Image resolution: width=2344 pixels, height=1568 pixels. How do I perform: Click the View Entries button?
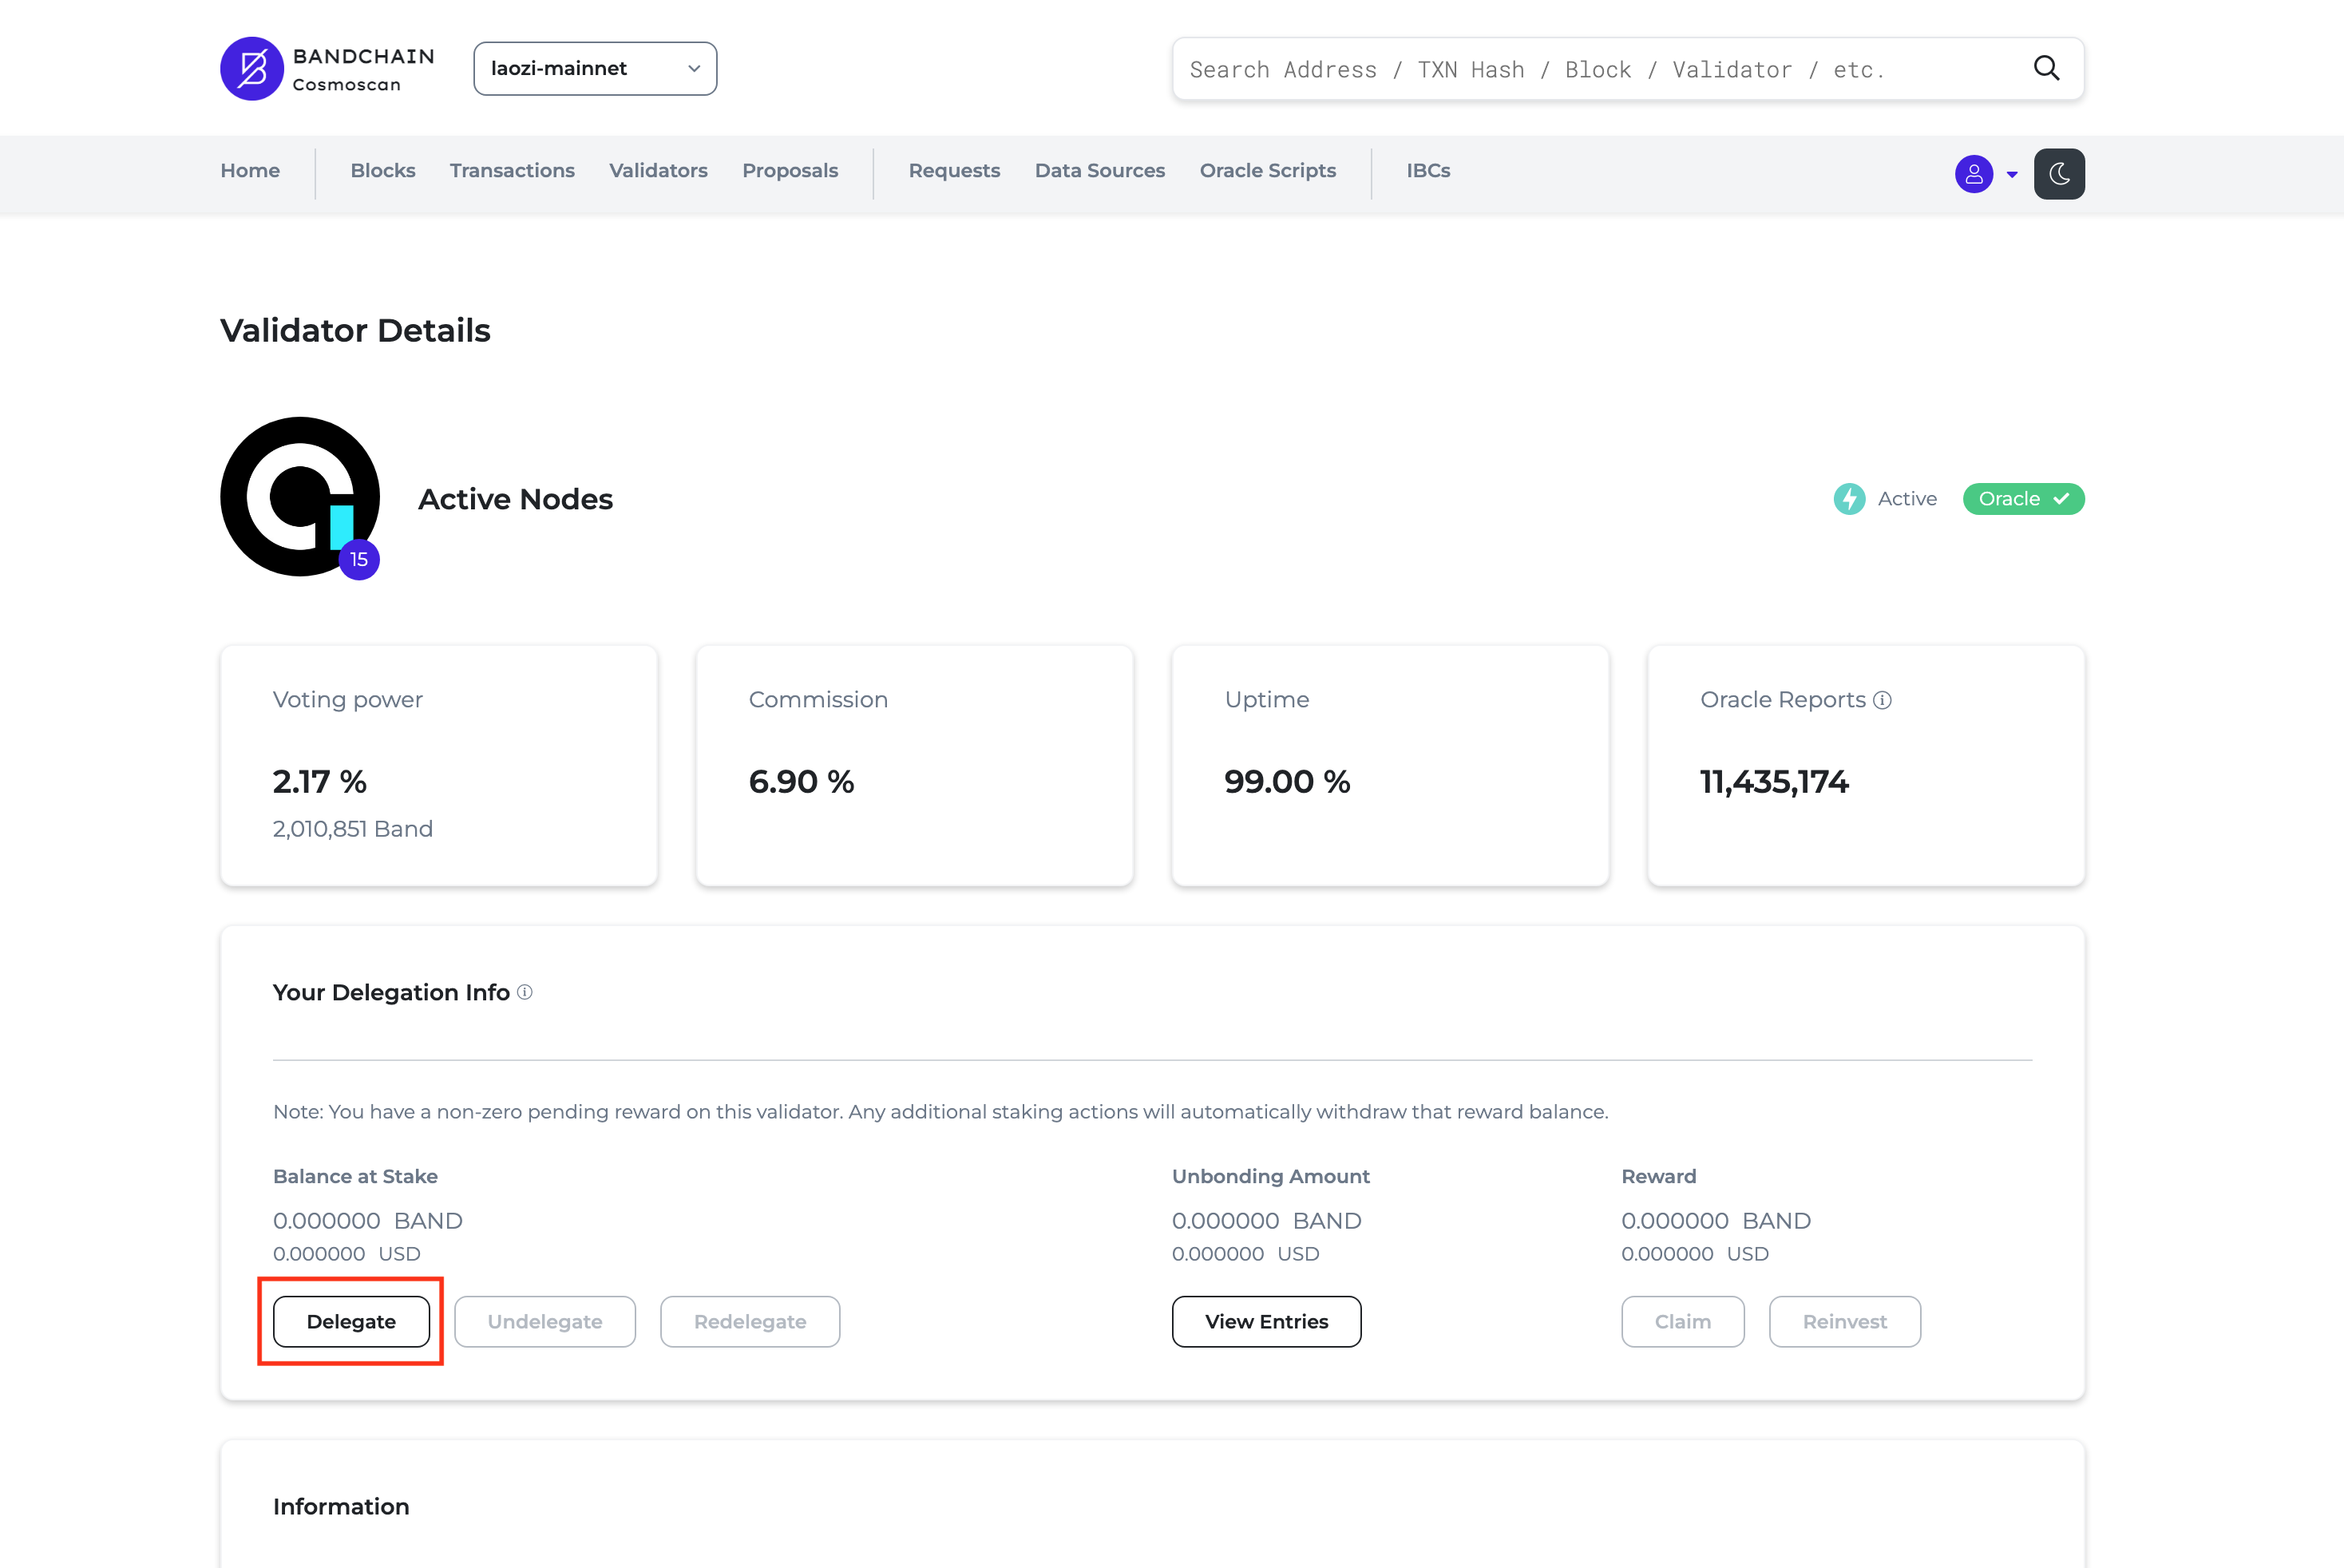coord(1266,1321)
